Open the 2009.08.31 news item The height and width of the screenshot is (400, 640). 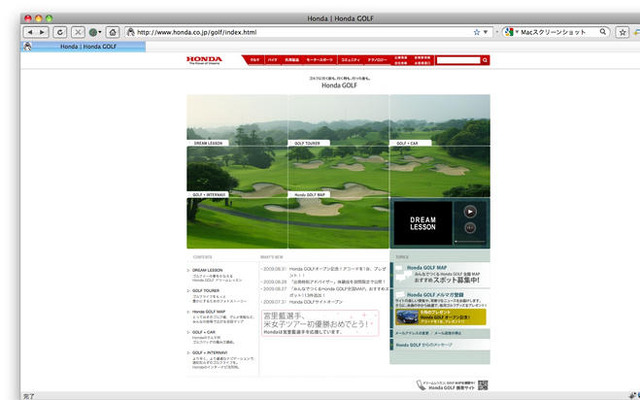[337, 272]
